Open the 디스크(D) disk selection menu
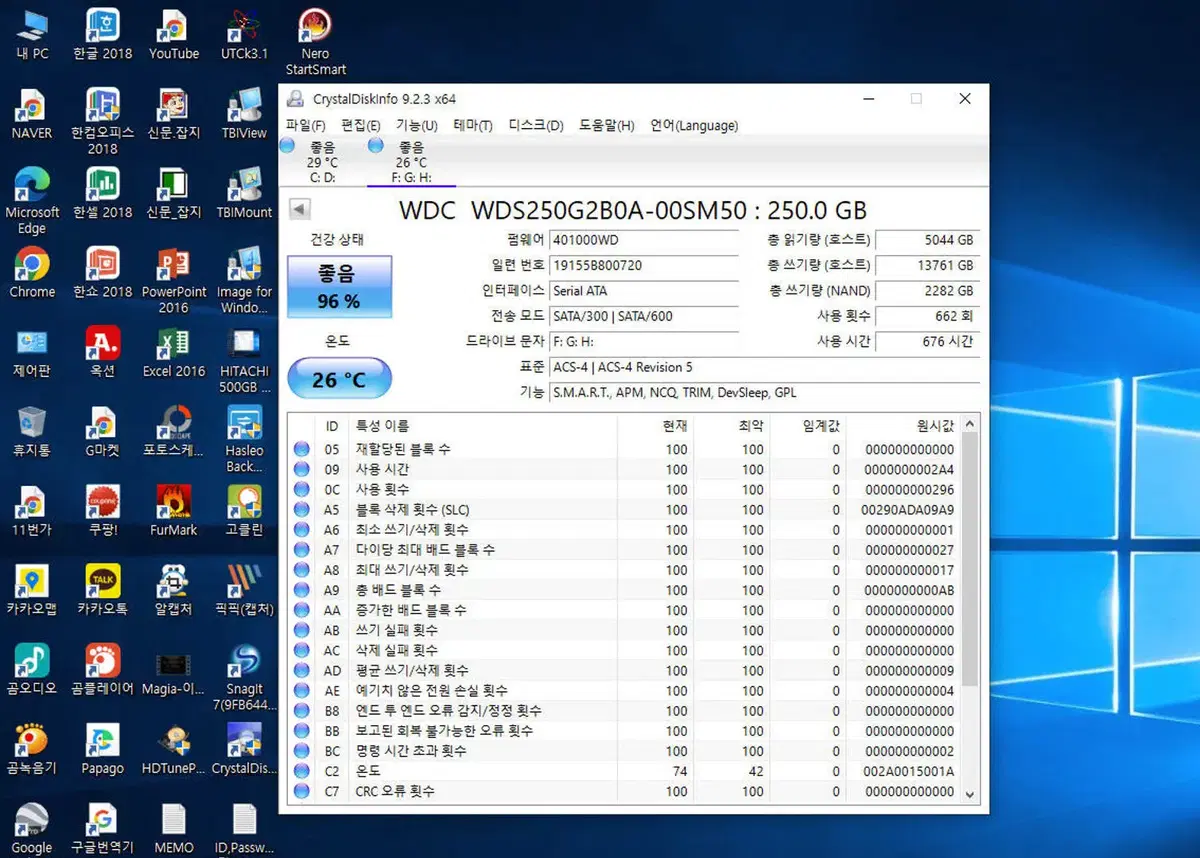This screenshot has width=1200, height=858. click(536, 125)
